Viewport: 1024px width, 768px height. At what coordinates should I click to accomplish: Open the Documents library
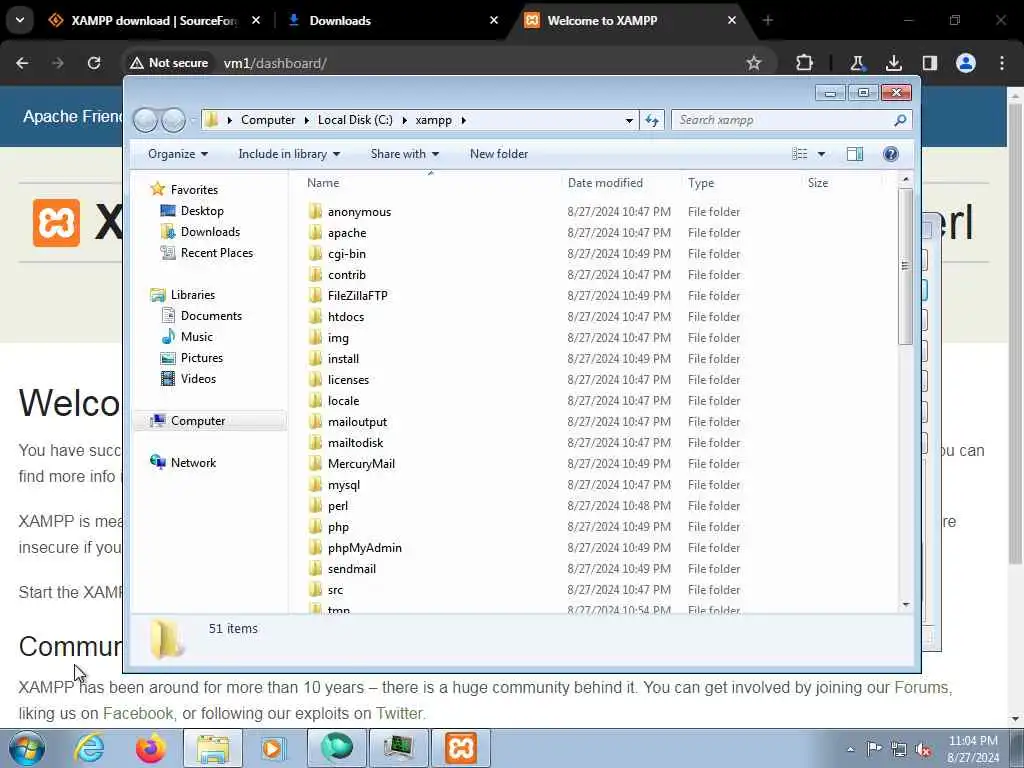211,315
